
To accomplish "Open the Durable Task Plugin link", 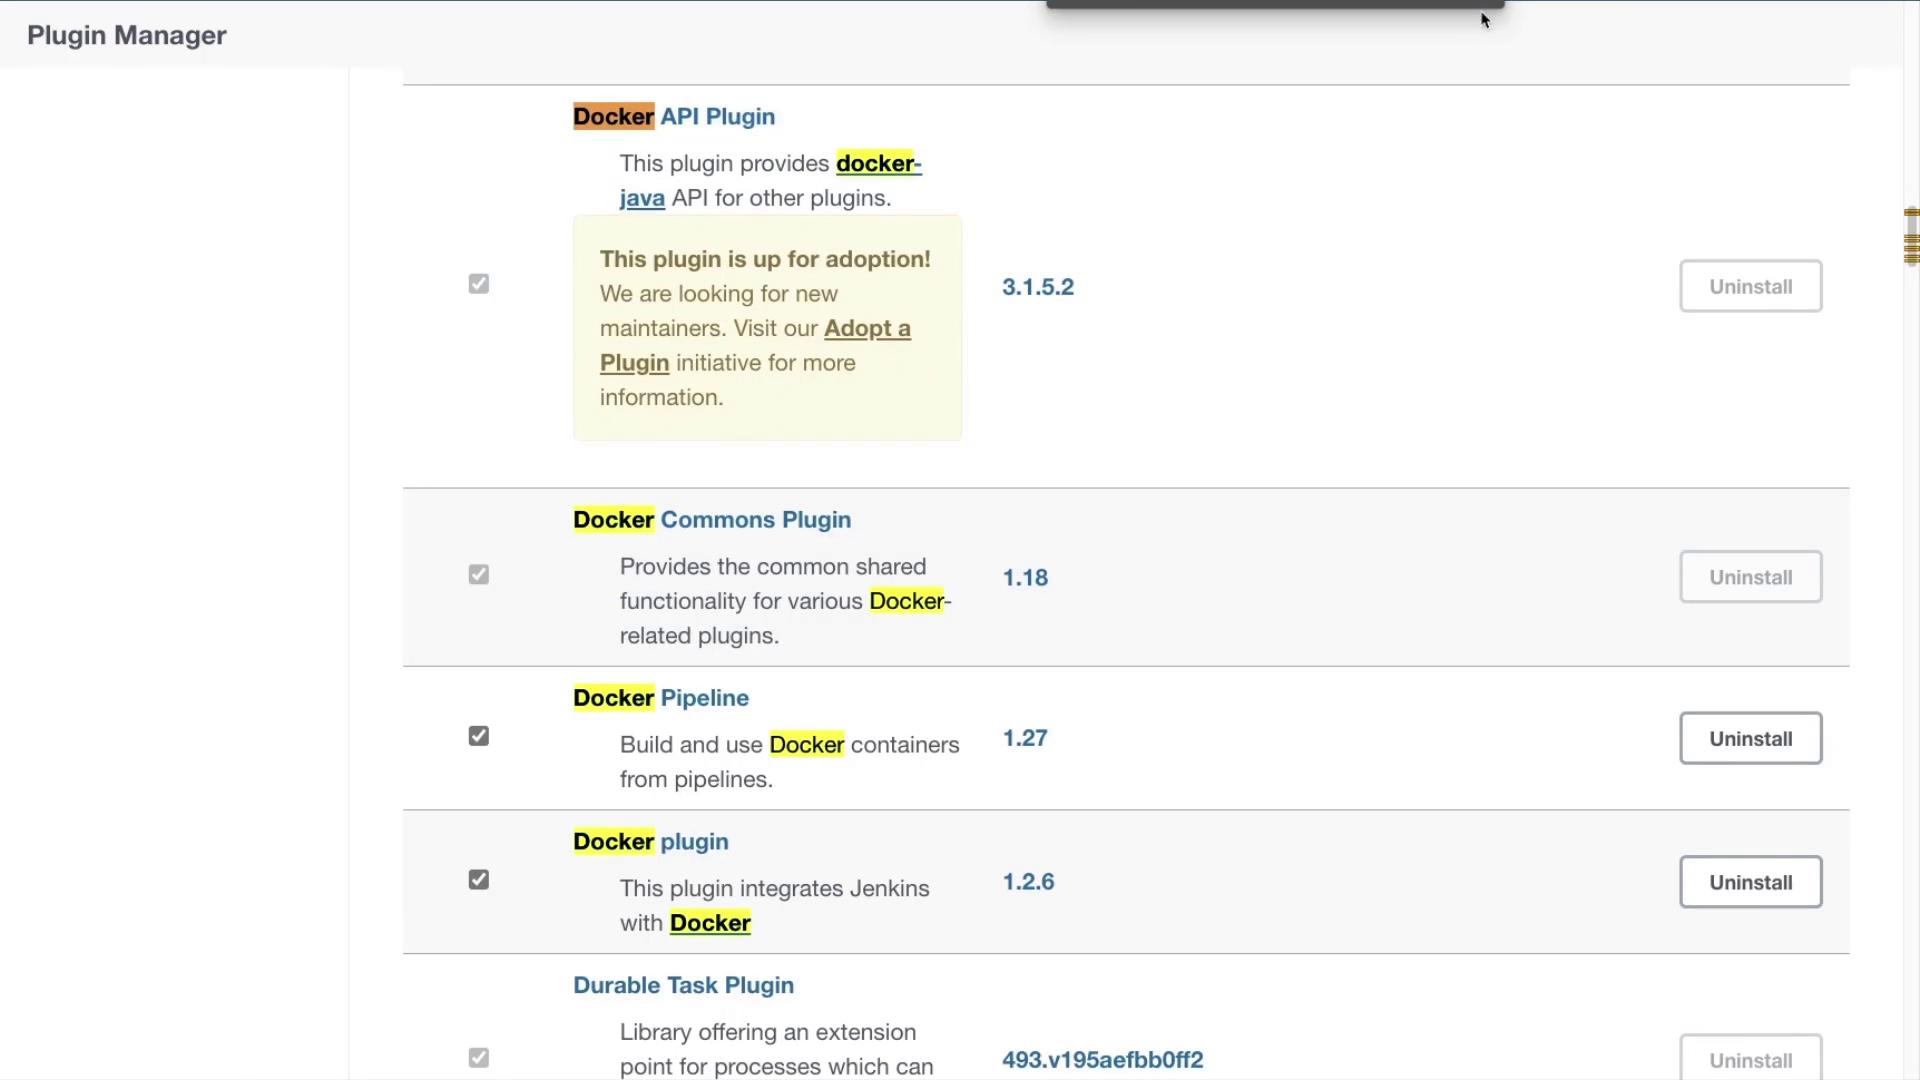I will coord(684,985).
